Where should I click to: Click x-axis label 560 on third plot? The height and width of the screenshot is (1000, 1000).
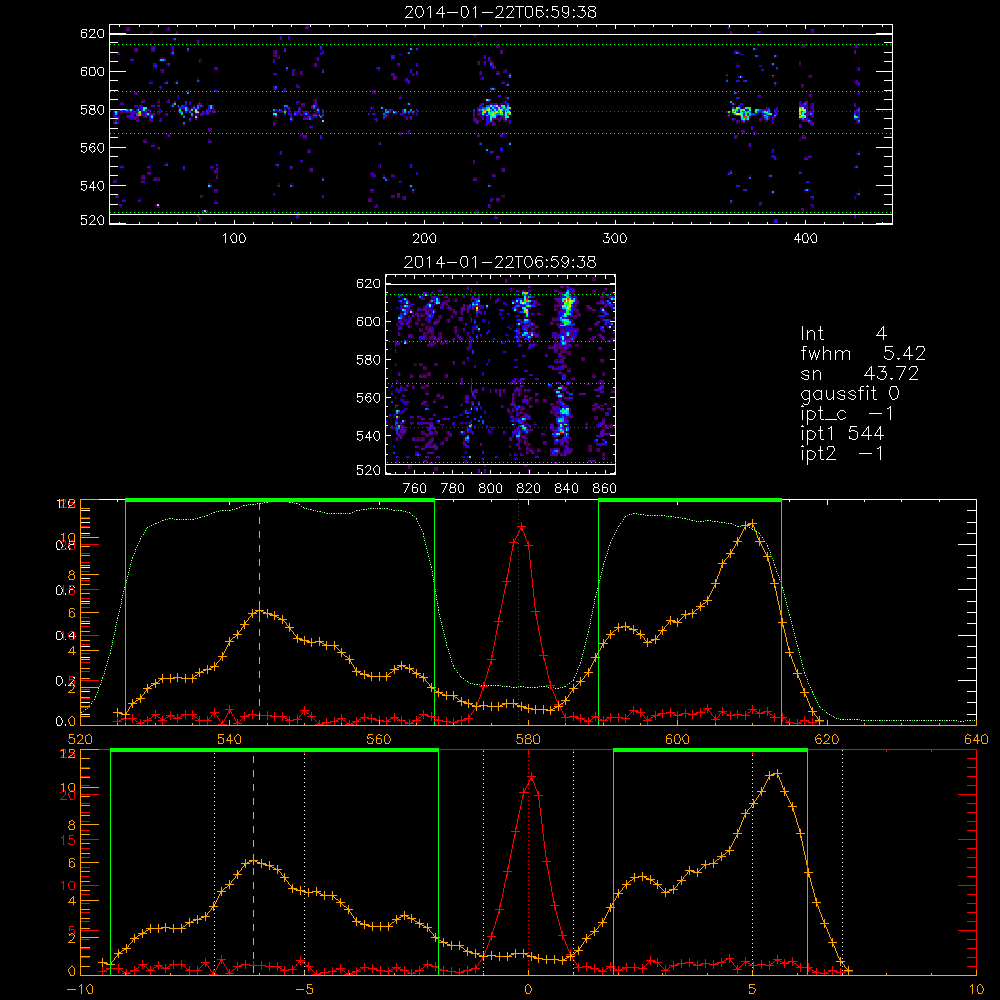tap(378, 740)
